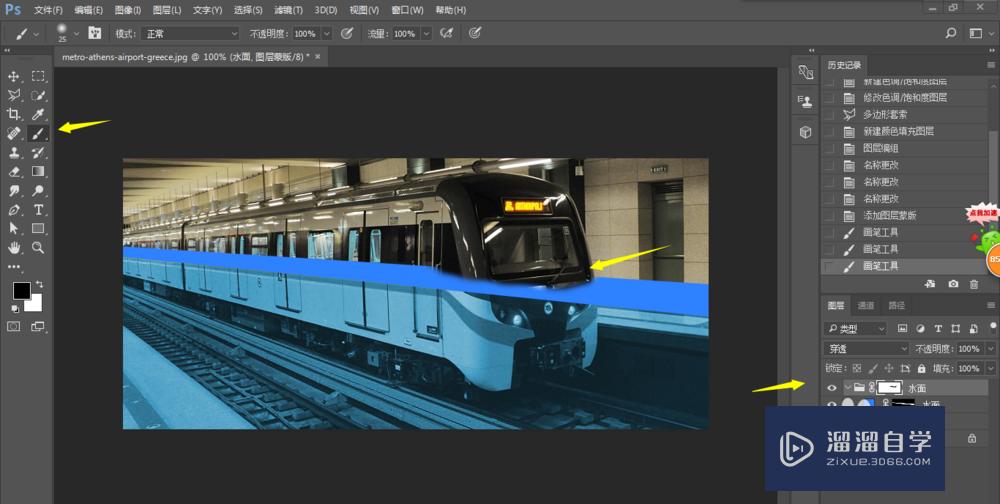The width and height of the screenshot is (1000, 504).
Task: Hide the 水面 group layer visibility
Action: [831, 387]
